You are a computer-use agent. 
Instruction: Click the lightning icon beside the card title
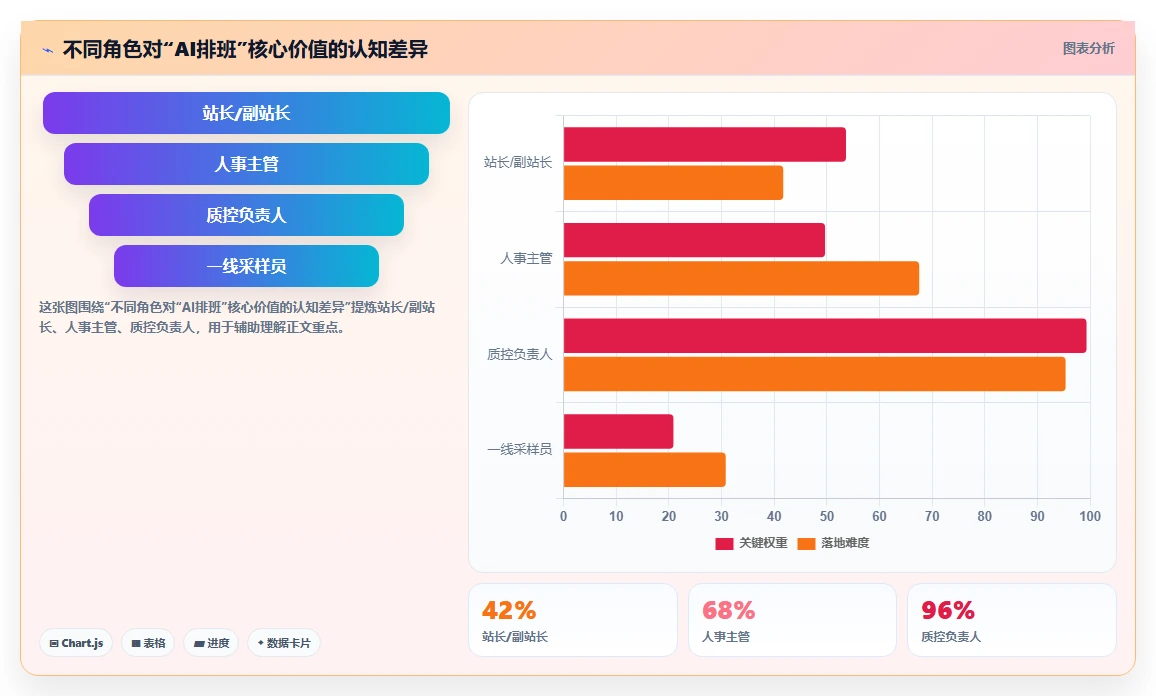click(x=48, y=50)
